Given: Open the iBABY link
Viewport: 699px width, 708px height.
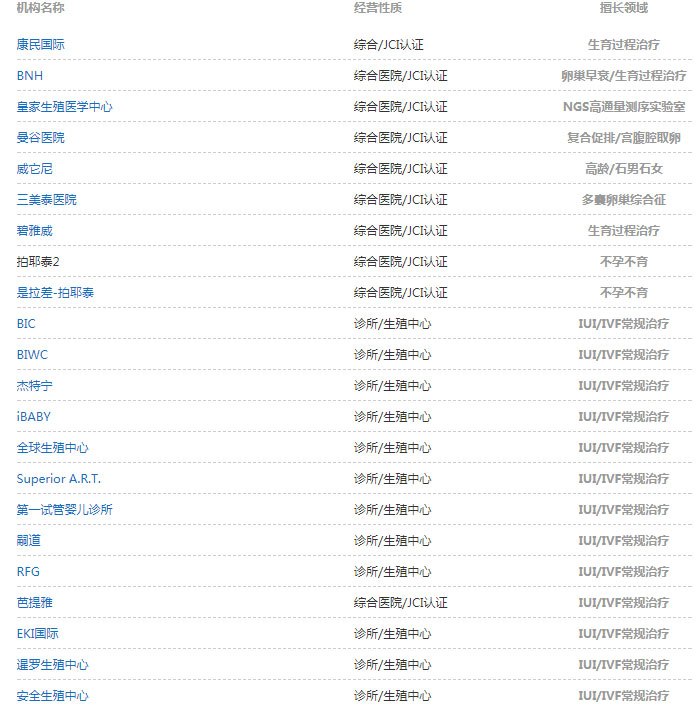Looking at the screenshot, I should [33, 417].
